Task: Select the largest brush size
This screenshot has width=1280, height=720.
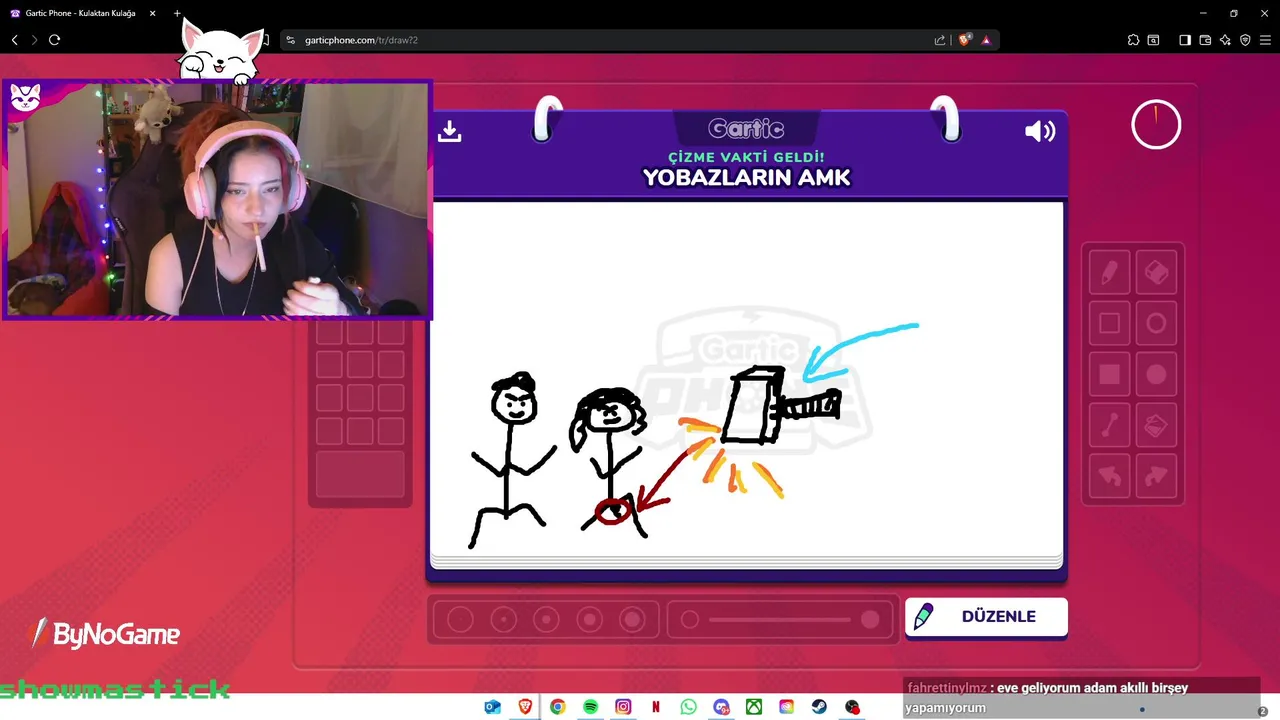Action: [x=632, y=620]
